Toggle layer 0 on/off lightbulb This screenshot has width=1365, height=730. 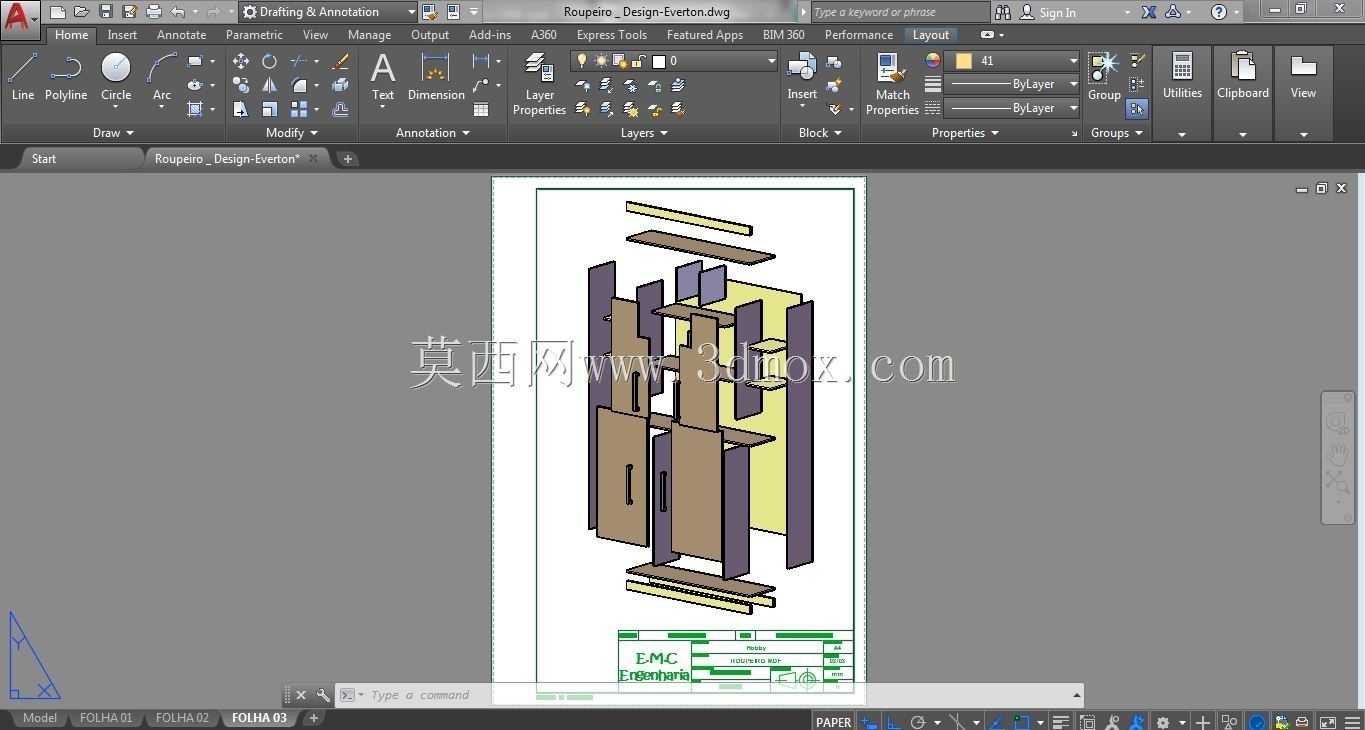click(x=583, y=61)
